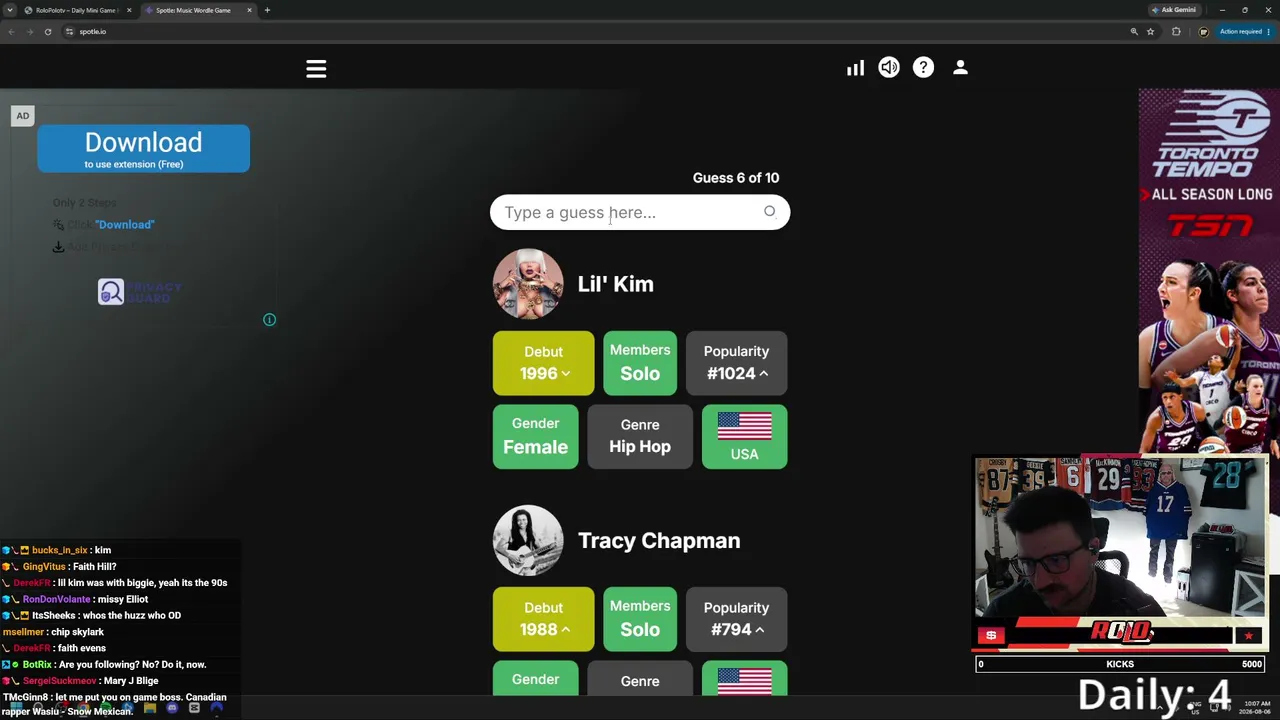Click the "Guess 6 of 10" counter text
1280x720 pixels.
[x=736, y=178]
